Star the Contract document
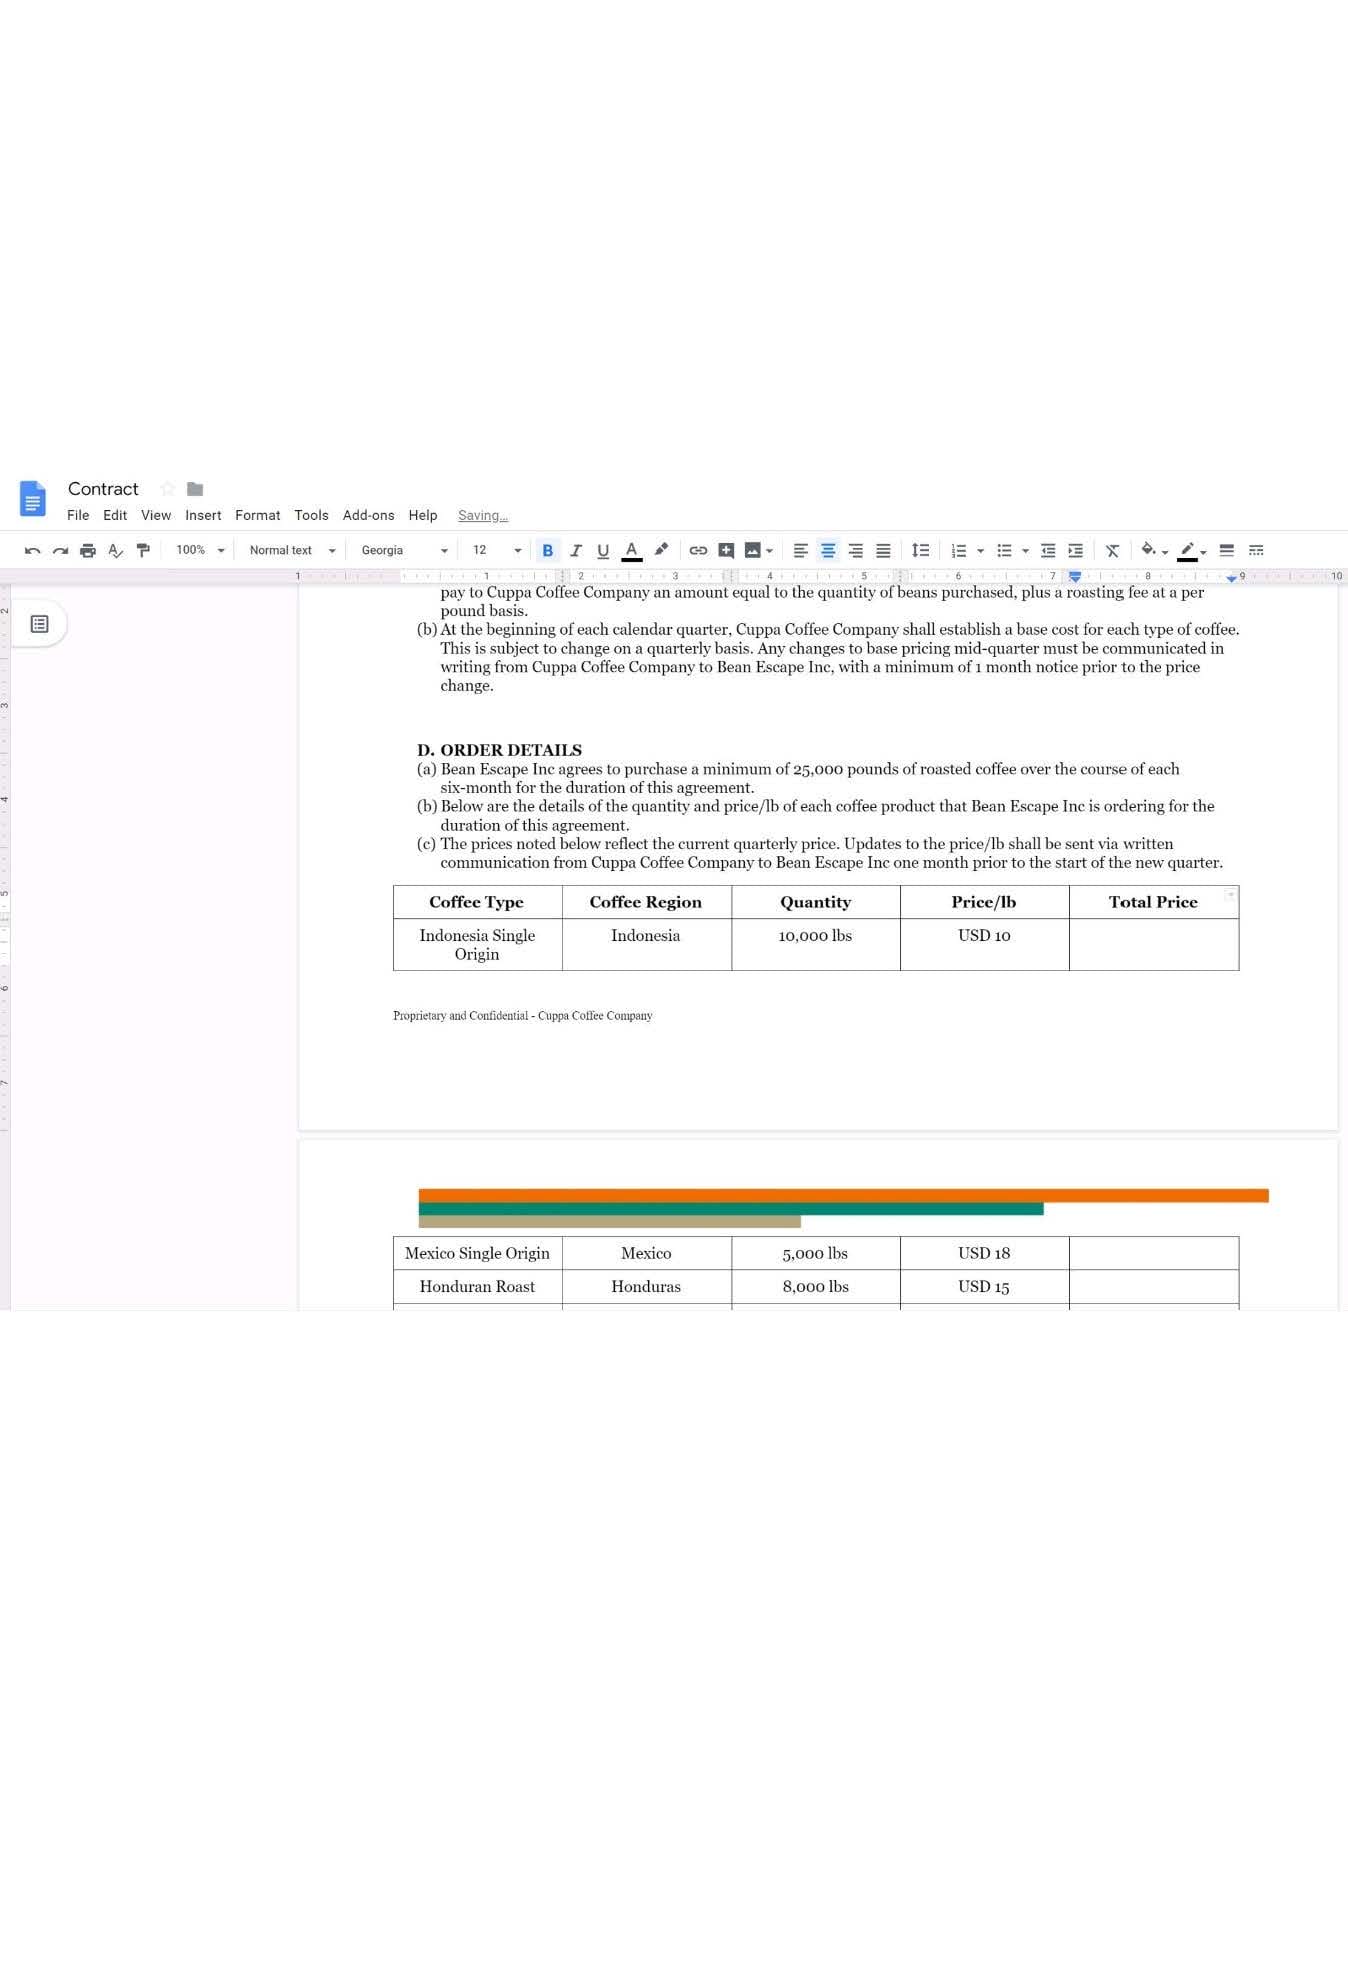The image size is (1348, 1982). click(x=168, y=489)
